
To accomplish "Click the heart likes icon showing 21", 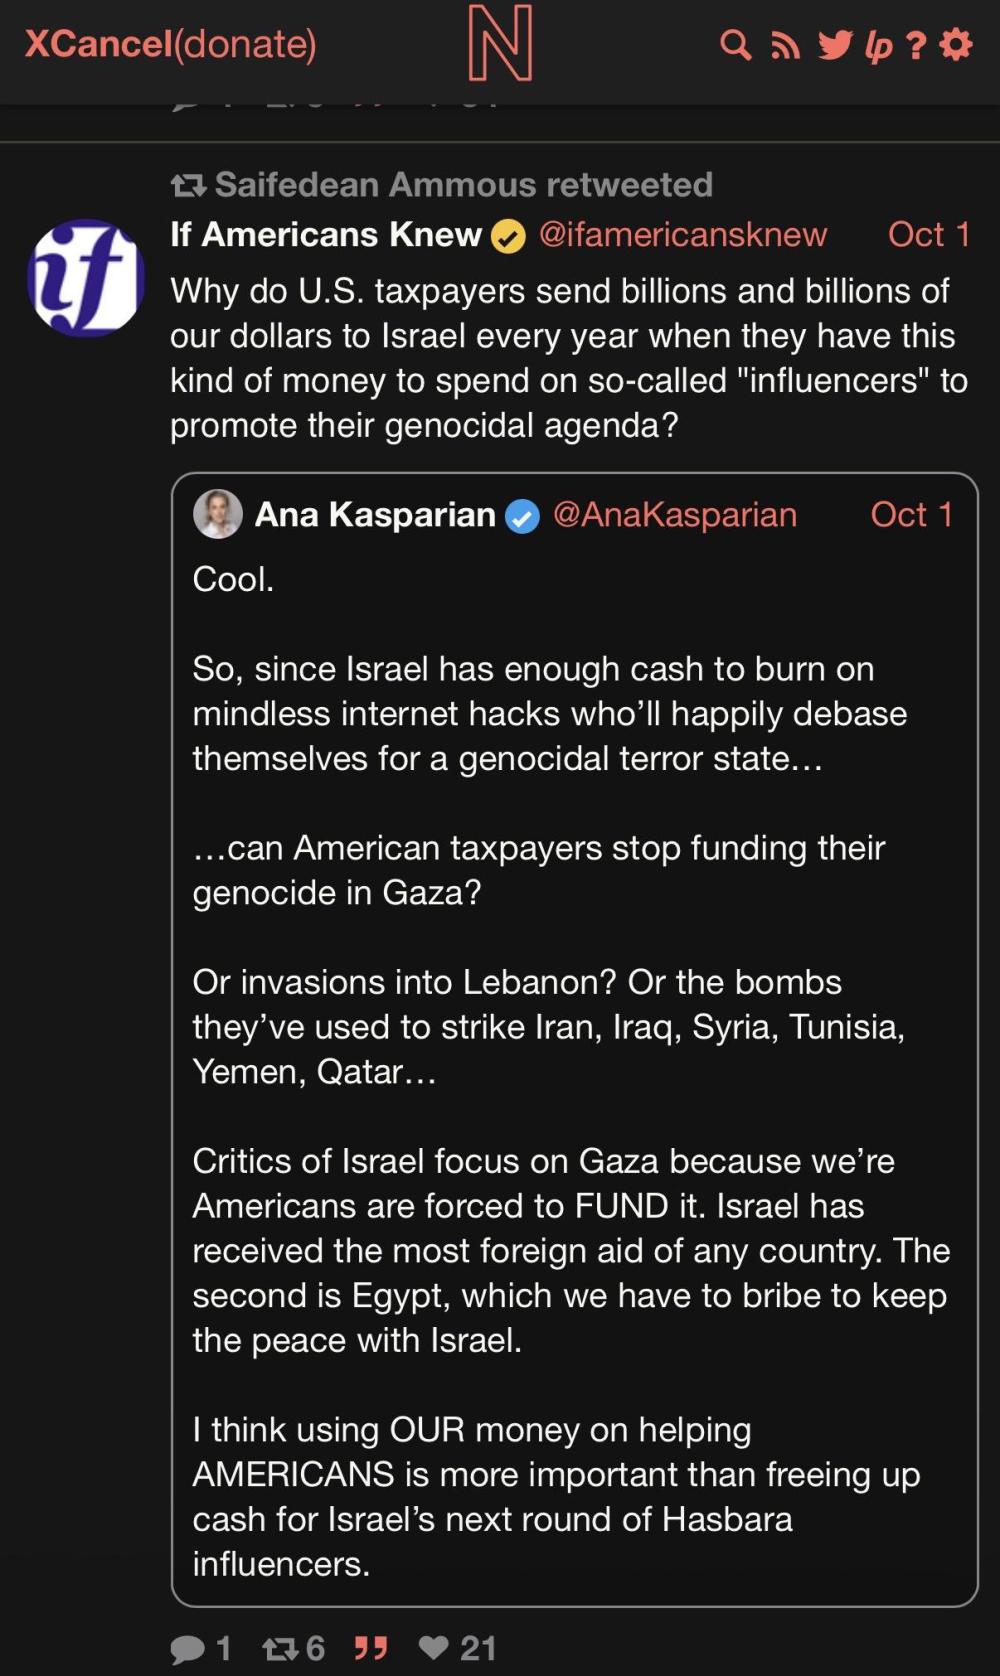I will click(434, 1648).
